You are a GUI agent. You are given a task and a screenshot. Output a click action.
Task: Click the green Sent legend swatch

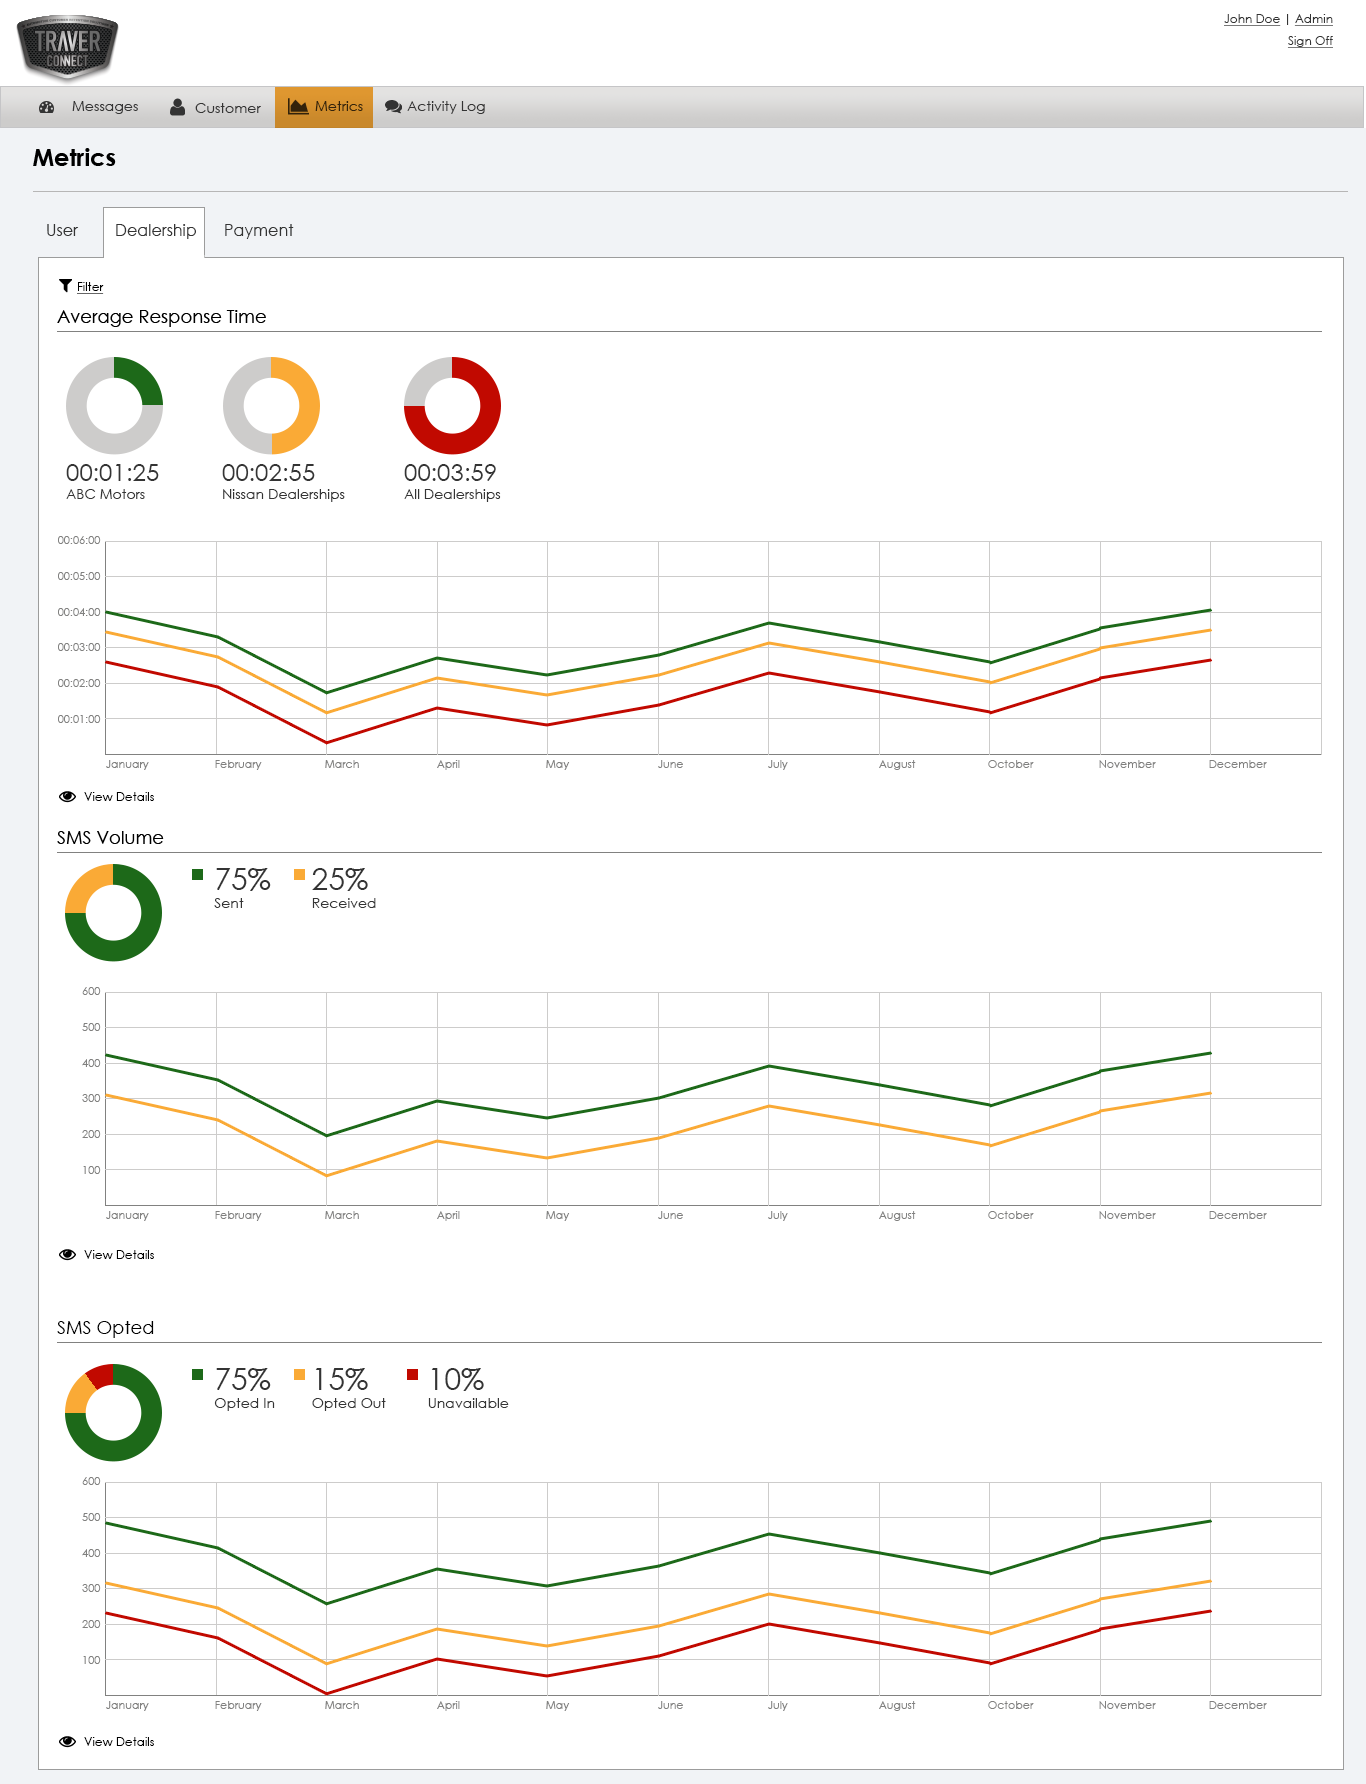click(198, 875)
